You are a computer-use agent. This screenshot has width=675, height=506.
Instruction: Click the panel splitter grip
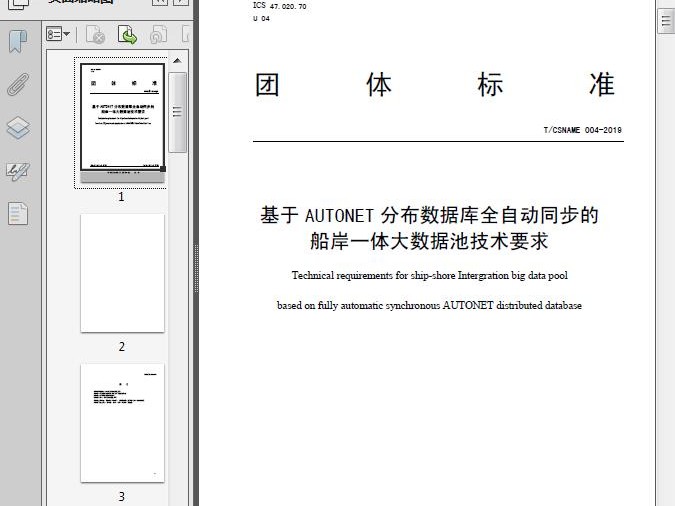(x=196, y=269)
